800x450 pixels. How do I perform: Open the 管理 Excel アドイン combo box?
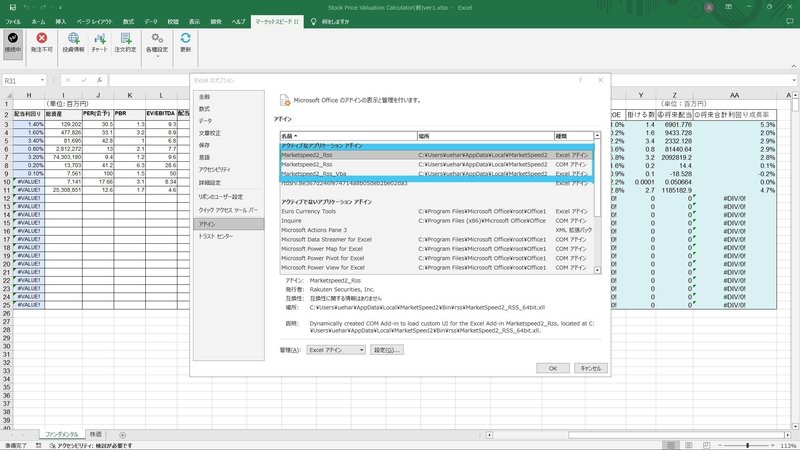point(336,350)
